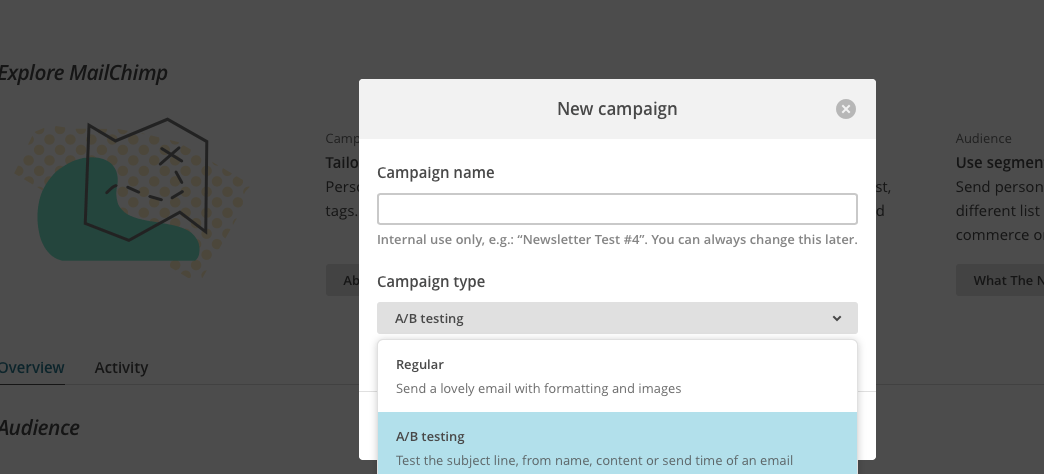
Task: Click the Campaign name input field
Action: pos(617,209)
